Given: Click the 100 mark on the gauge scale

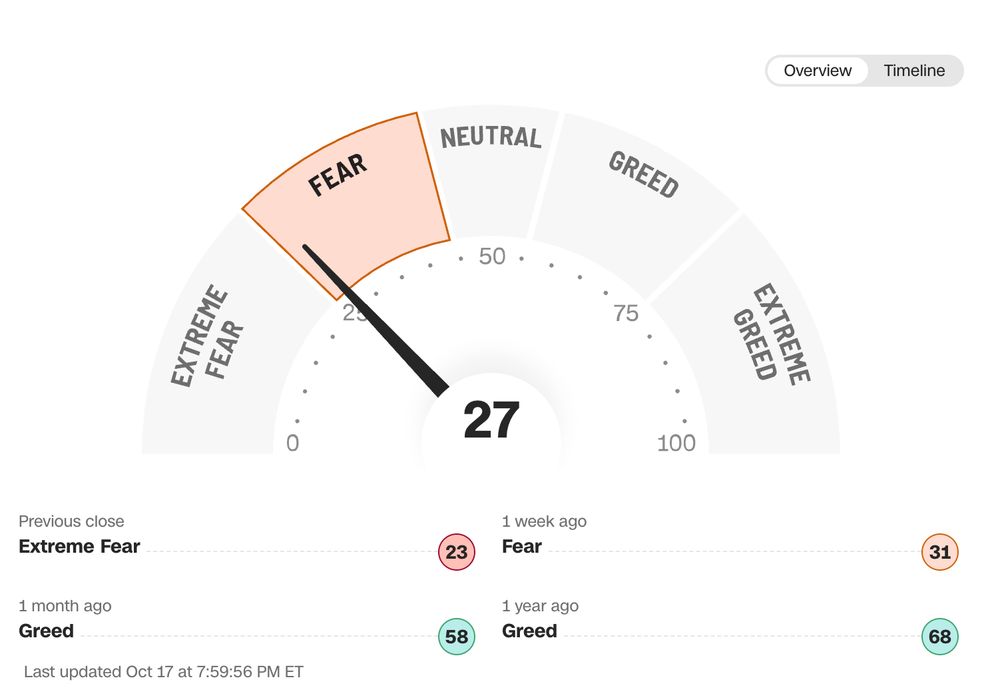Looking at the screenshot, I should tap(676, 443).
